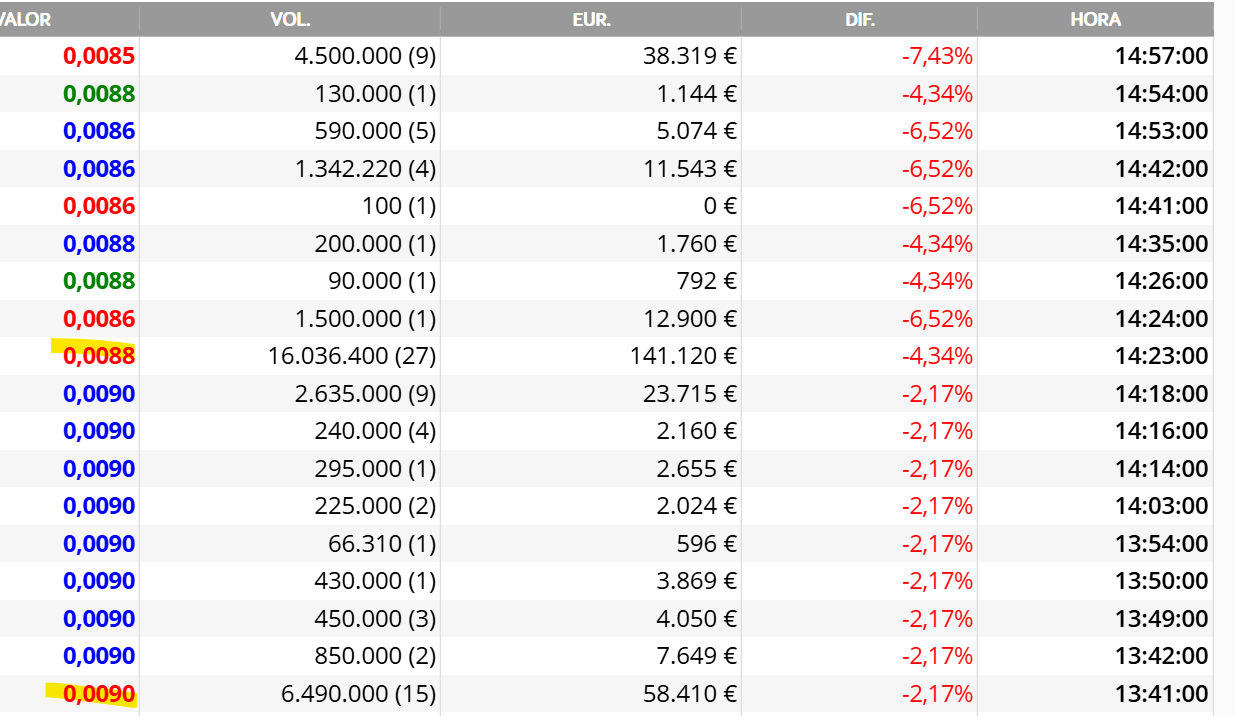Click the VALOR column header
Image resolution: width=1235 pixels, height=716 pixels.
click(x=27, y=19)
